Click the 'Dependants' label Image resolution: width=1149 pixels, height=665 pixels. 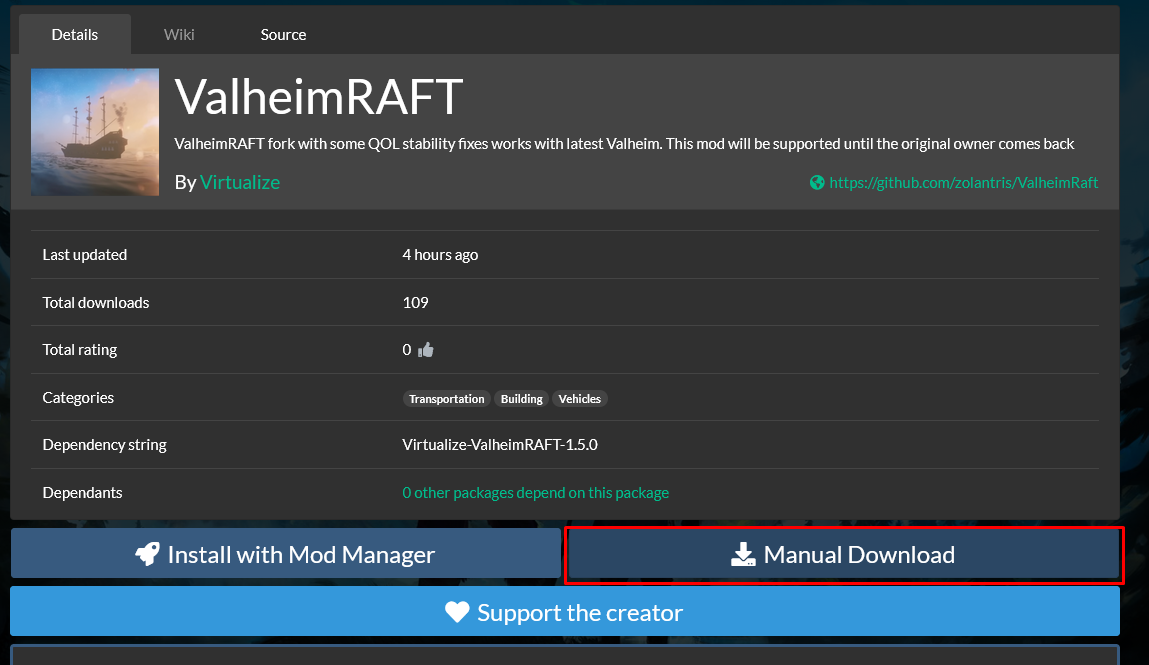[x=82, y=493]
